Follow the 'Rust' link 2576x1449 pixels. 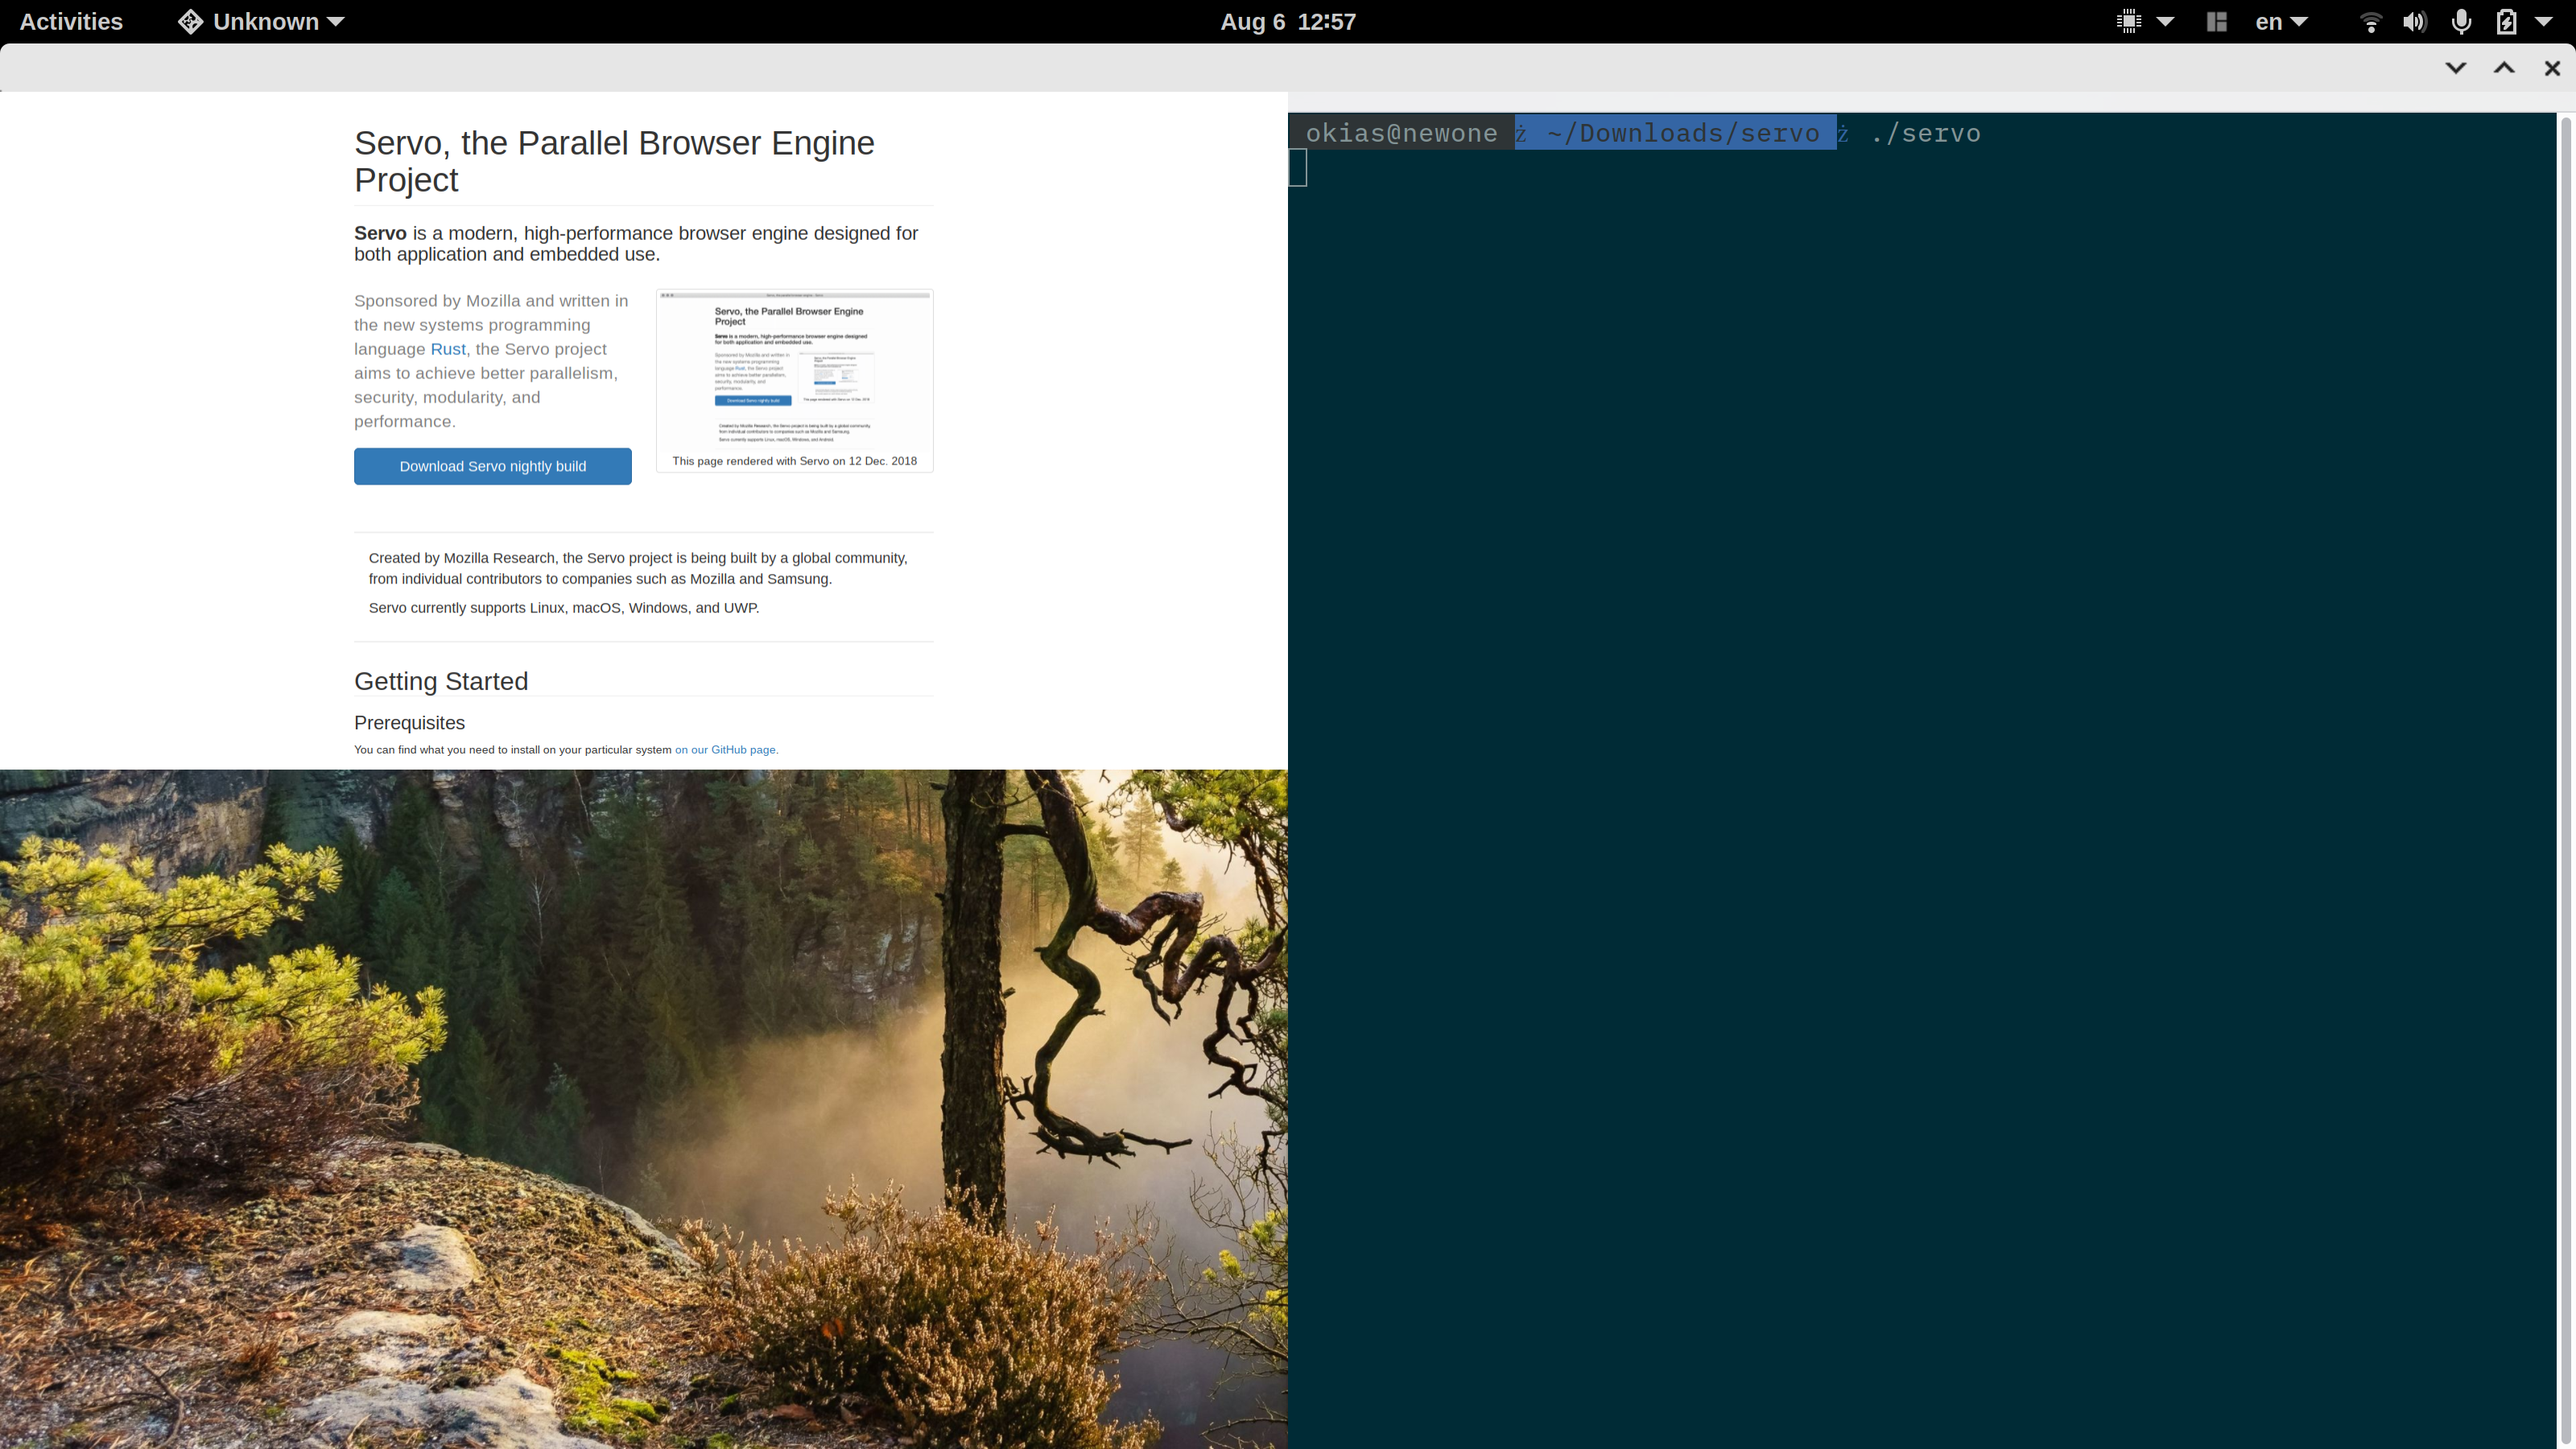pos(448,349)
